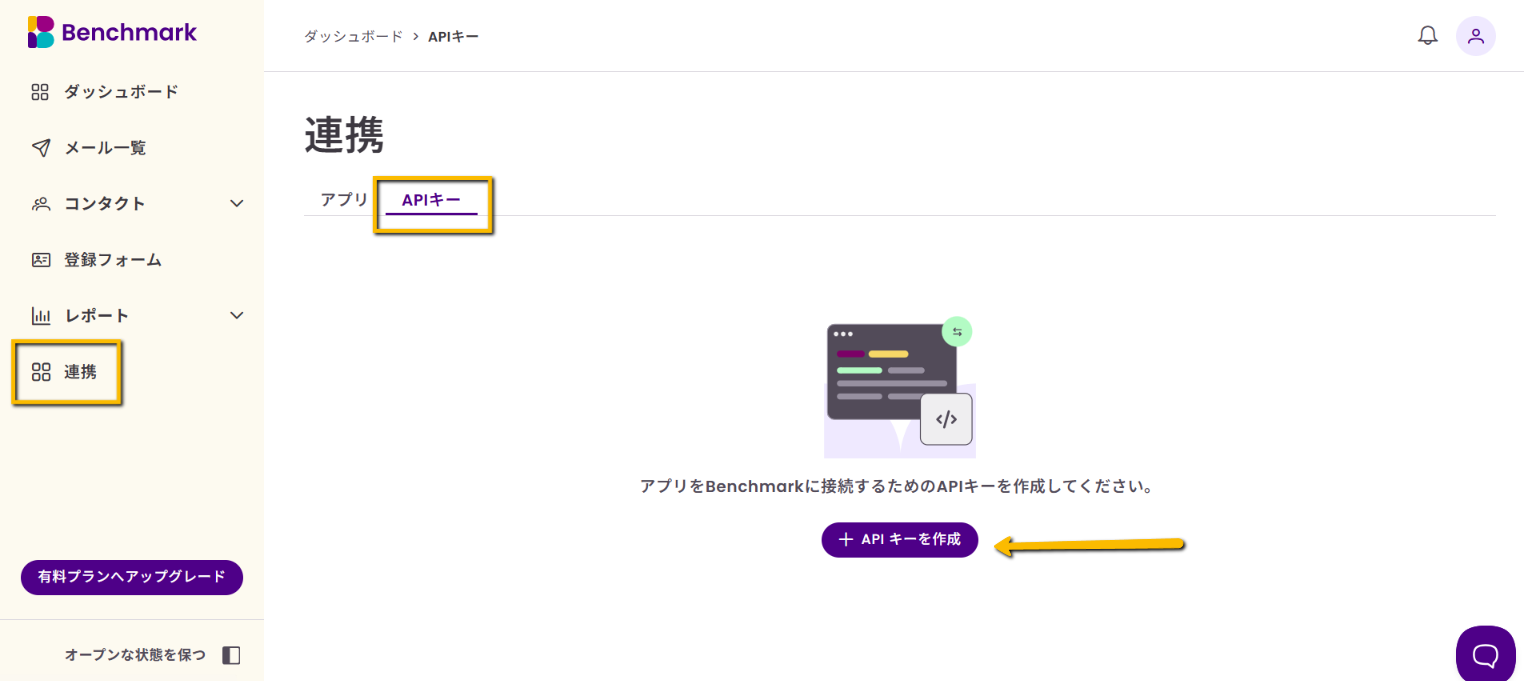Open the user profile avatar
Viewport: 1524px width, 681px height.
coord(1475,36)
